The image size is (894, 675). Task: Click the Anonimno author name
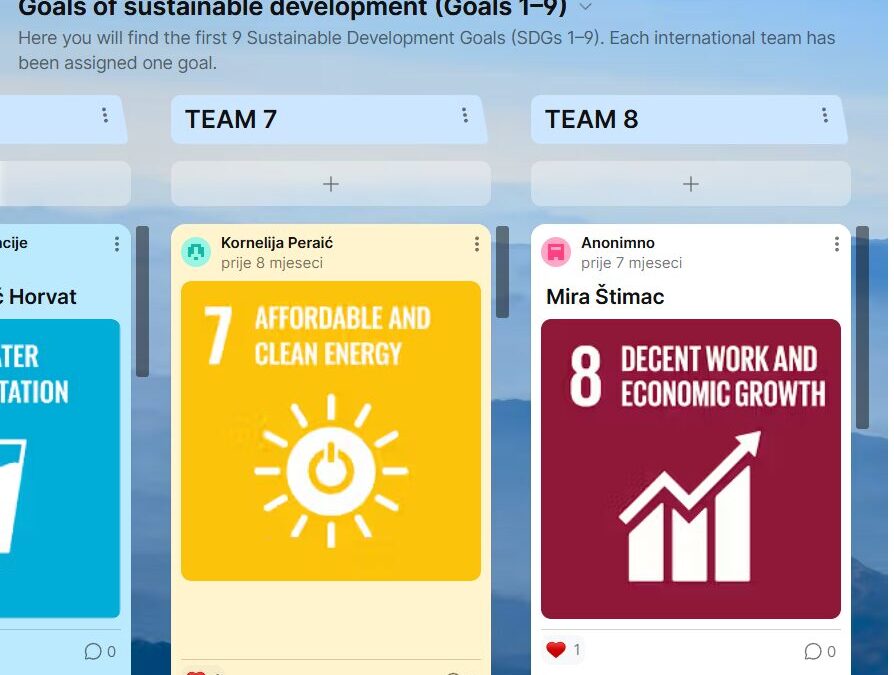coord(617,243)
